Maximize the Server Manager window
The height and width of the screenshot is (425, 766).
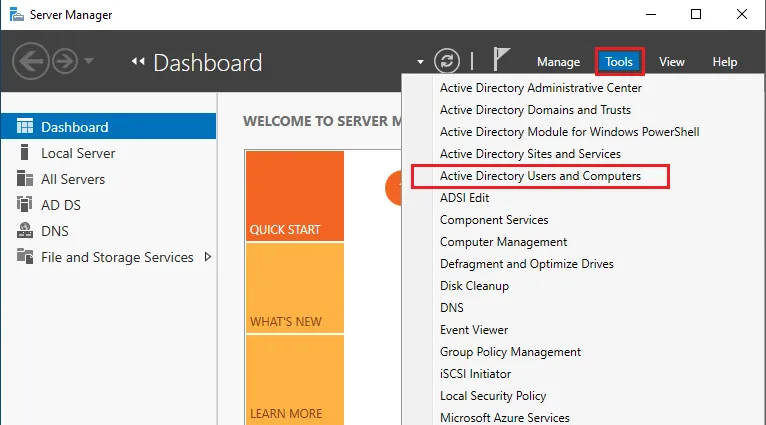point(696,14)
